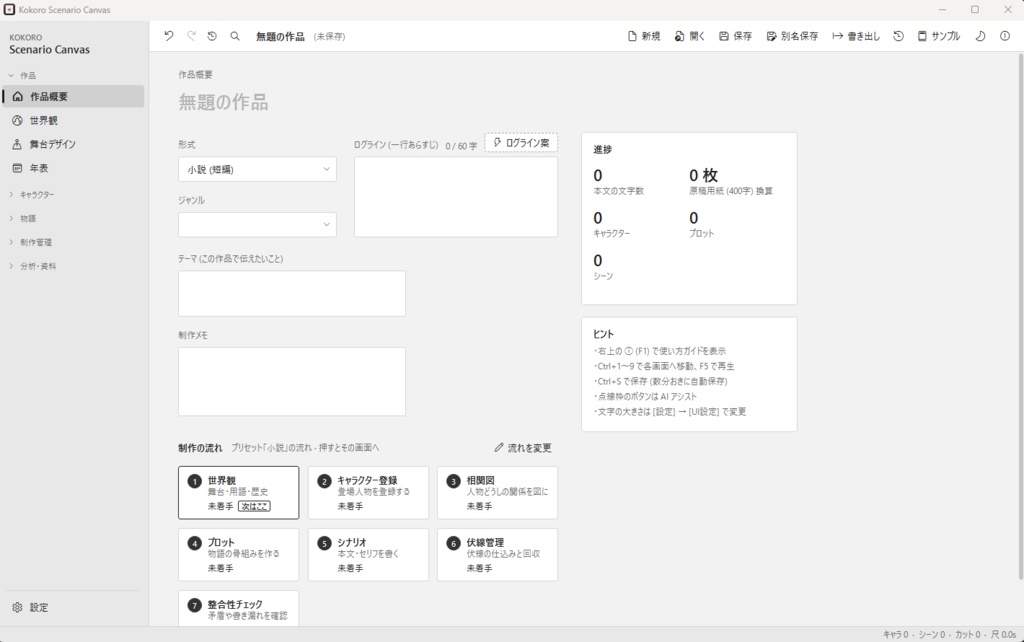Export with 書き出し button
The height and width of the screenshot is (642, 1024).
coord(856,37)
